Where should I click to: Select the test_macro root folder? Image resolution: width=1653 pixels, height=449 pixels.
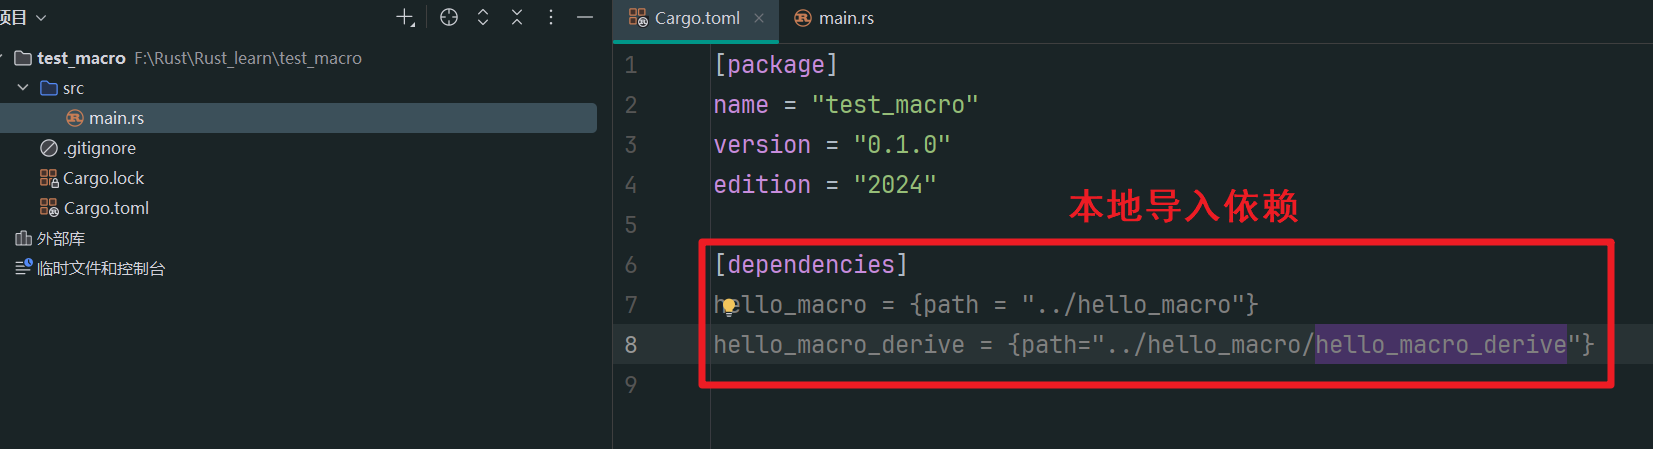click(81, 58)
